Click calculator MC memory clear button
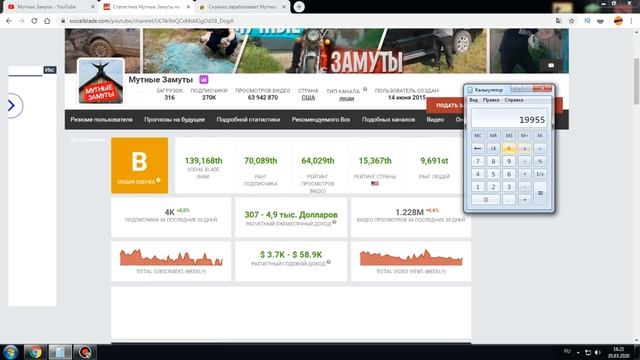This screenshot has width=640, height=360. click(478, 135)
